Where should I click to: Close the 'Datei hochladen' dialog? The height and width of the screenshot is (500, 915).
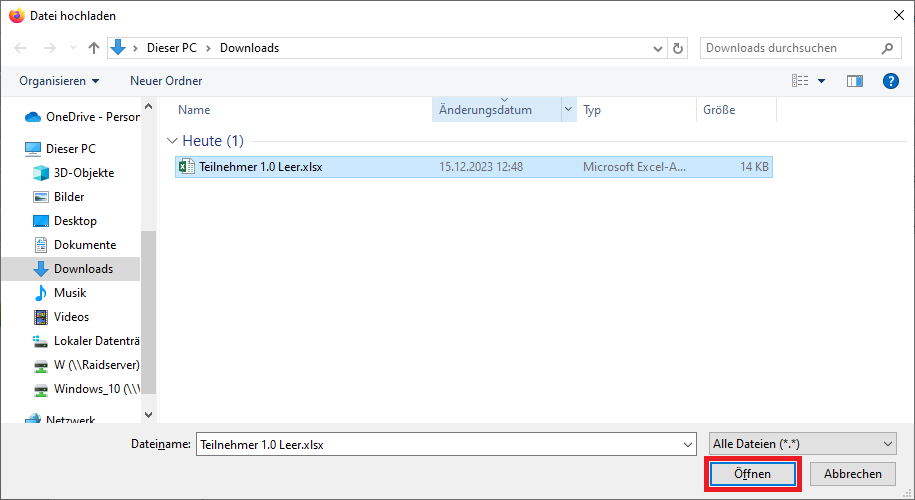pyautogui.click(x=899, y=16)
